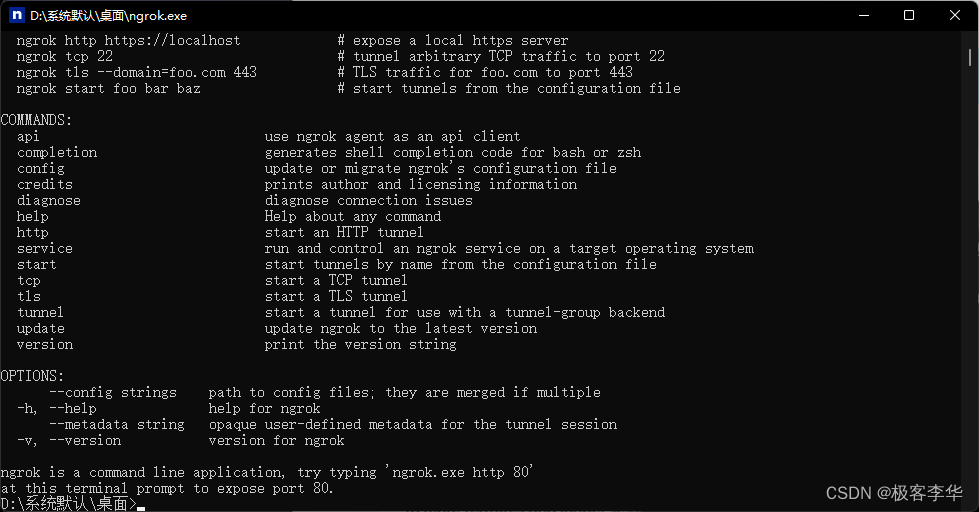The width and height of the screenshot is (979, 512).
Task: Click the 'update' command entry
Action: tap(41, 328)
